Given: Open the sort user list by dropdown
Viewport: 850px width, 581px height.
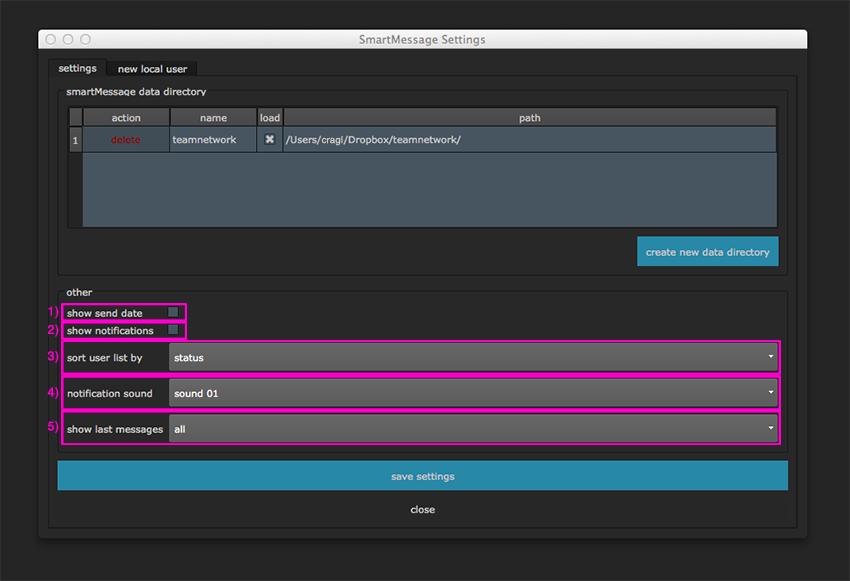Looking at the screenshot, I should (472, 357).
